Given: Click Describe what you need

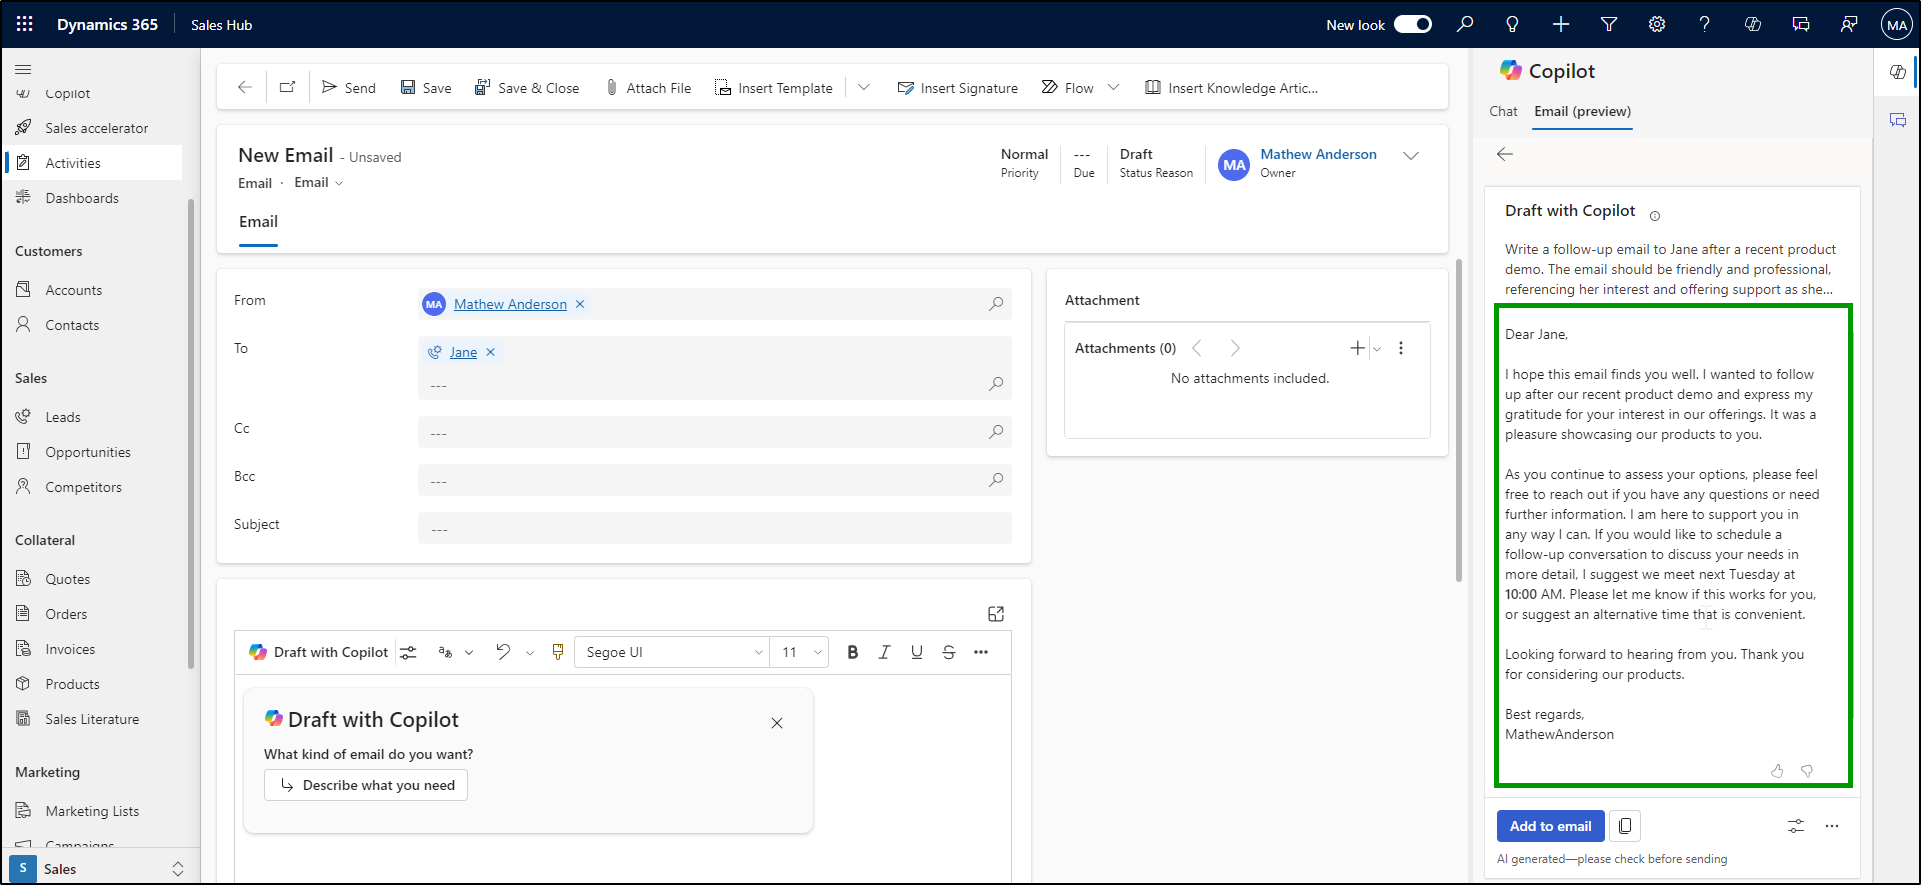Looking at the screenshot, I should click(366, 785).
